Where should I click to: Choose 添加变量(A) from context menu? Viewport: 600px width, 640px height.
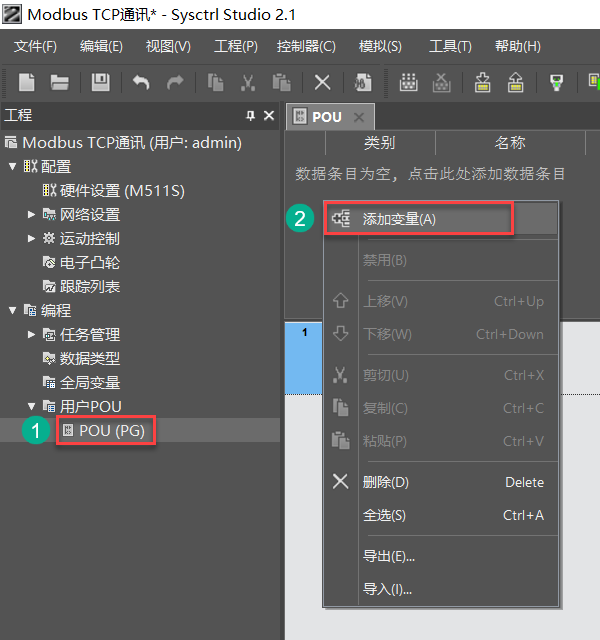pyautogui.click(x=441, y=219)
